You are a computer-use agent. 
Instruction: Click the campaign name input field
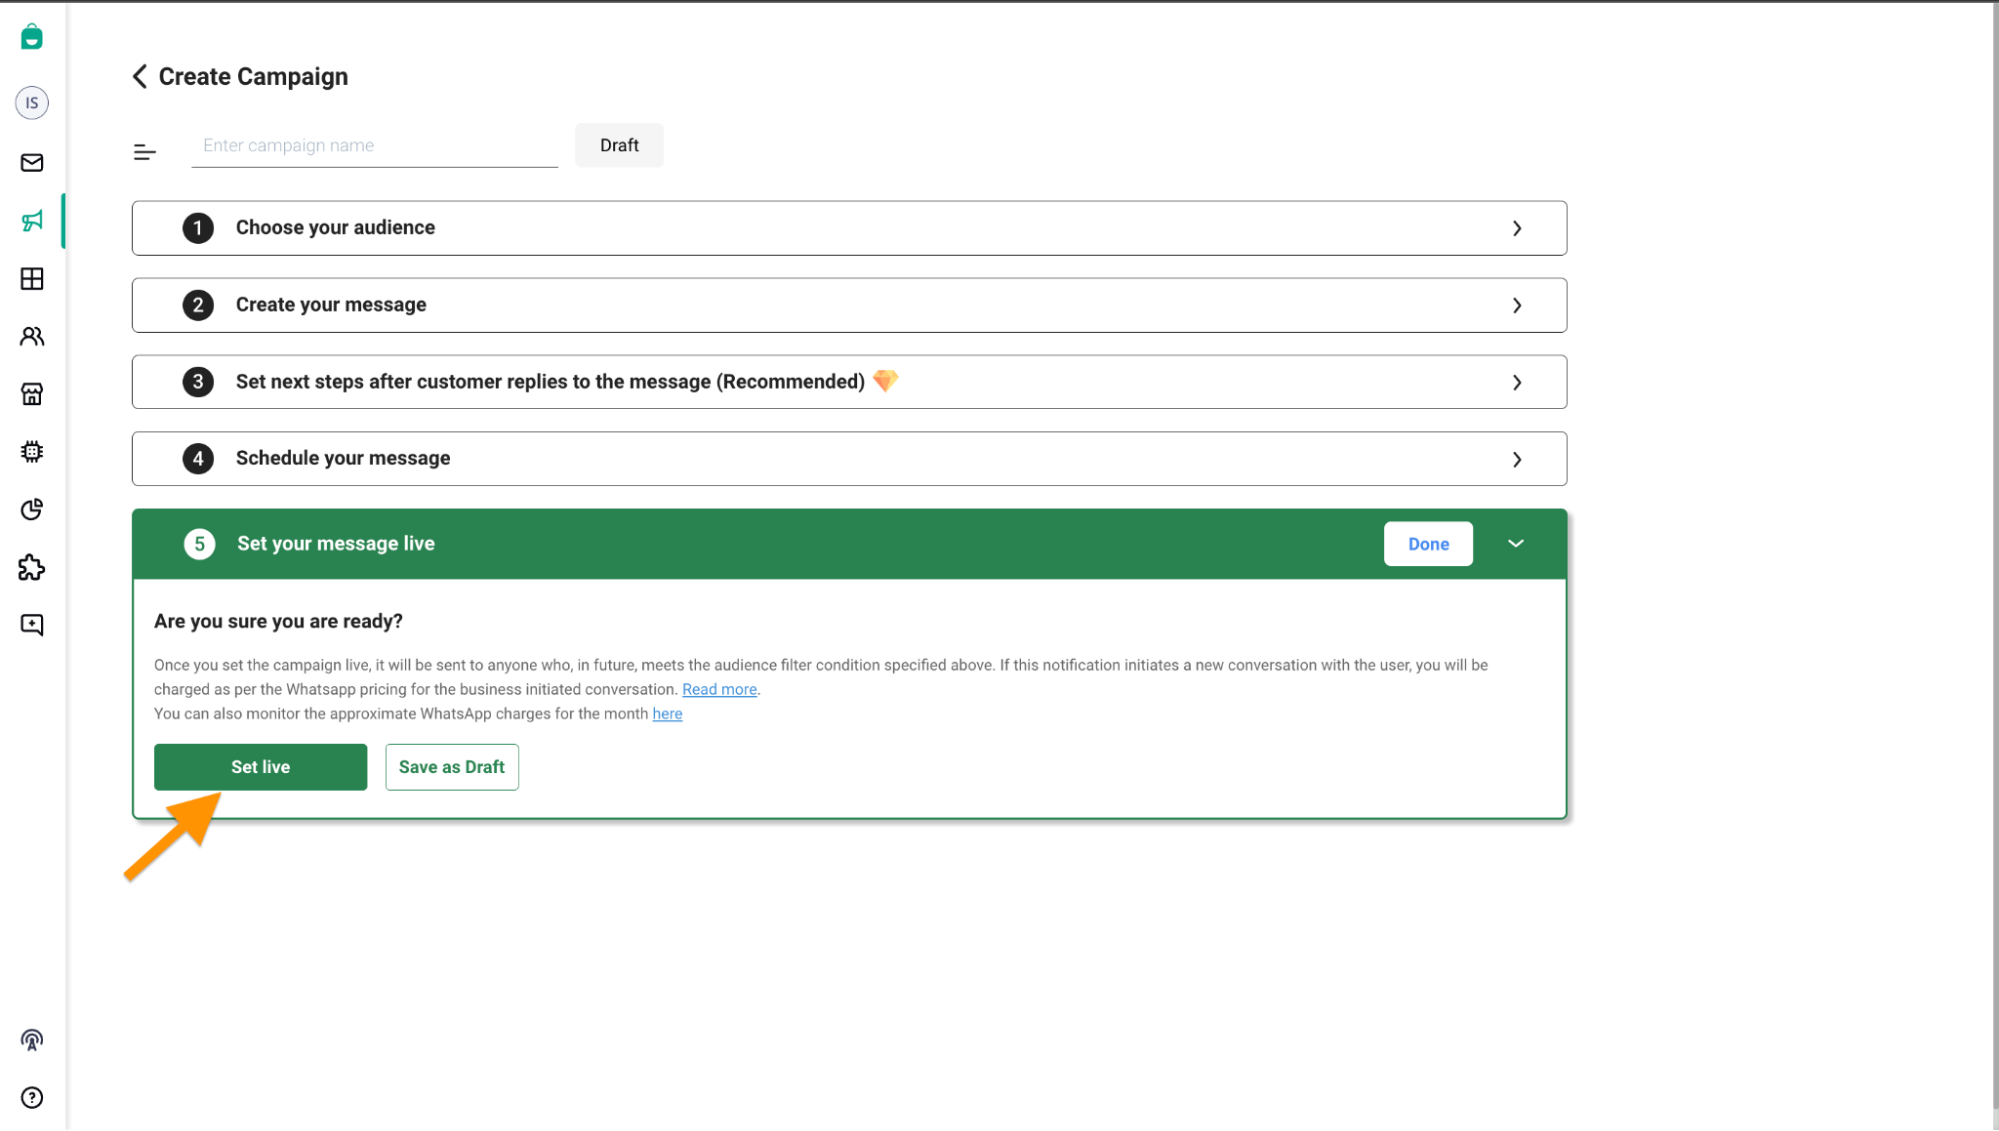[374, 145]
